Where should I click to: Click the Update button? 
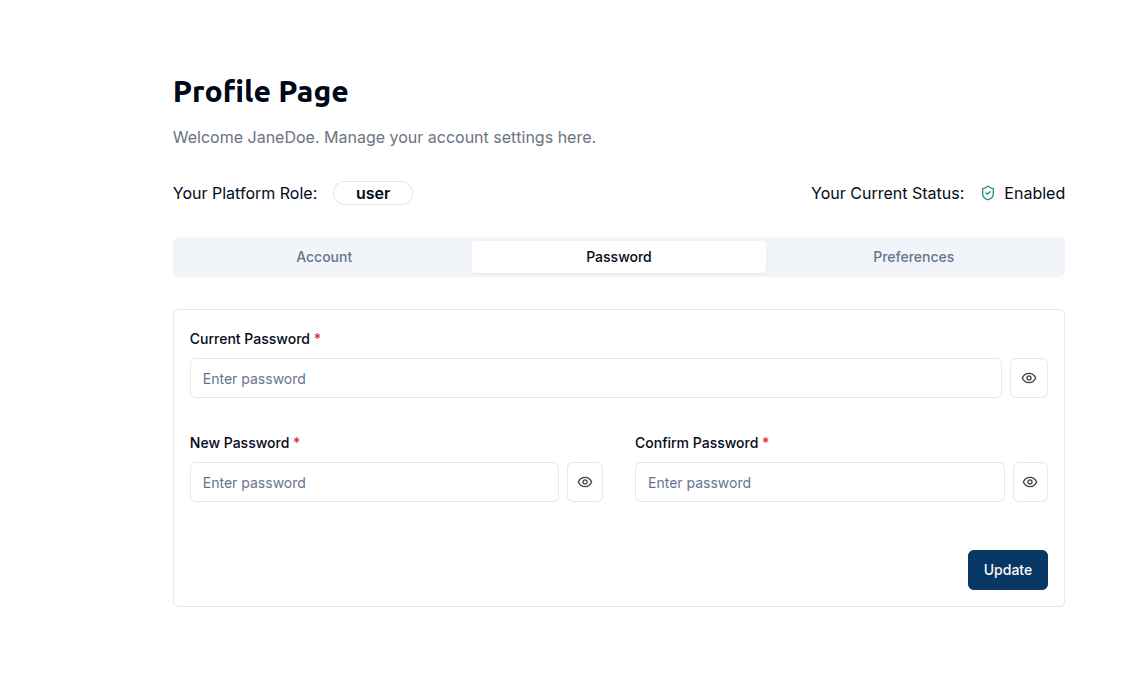1007,570
